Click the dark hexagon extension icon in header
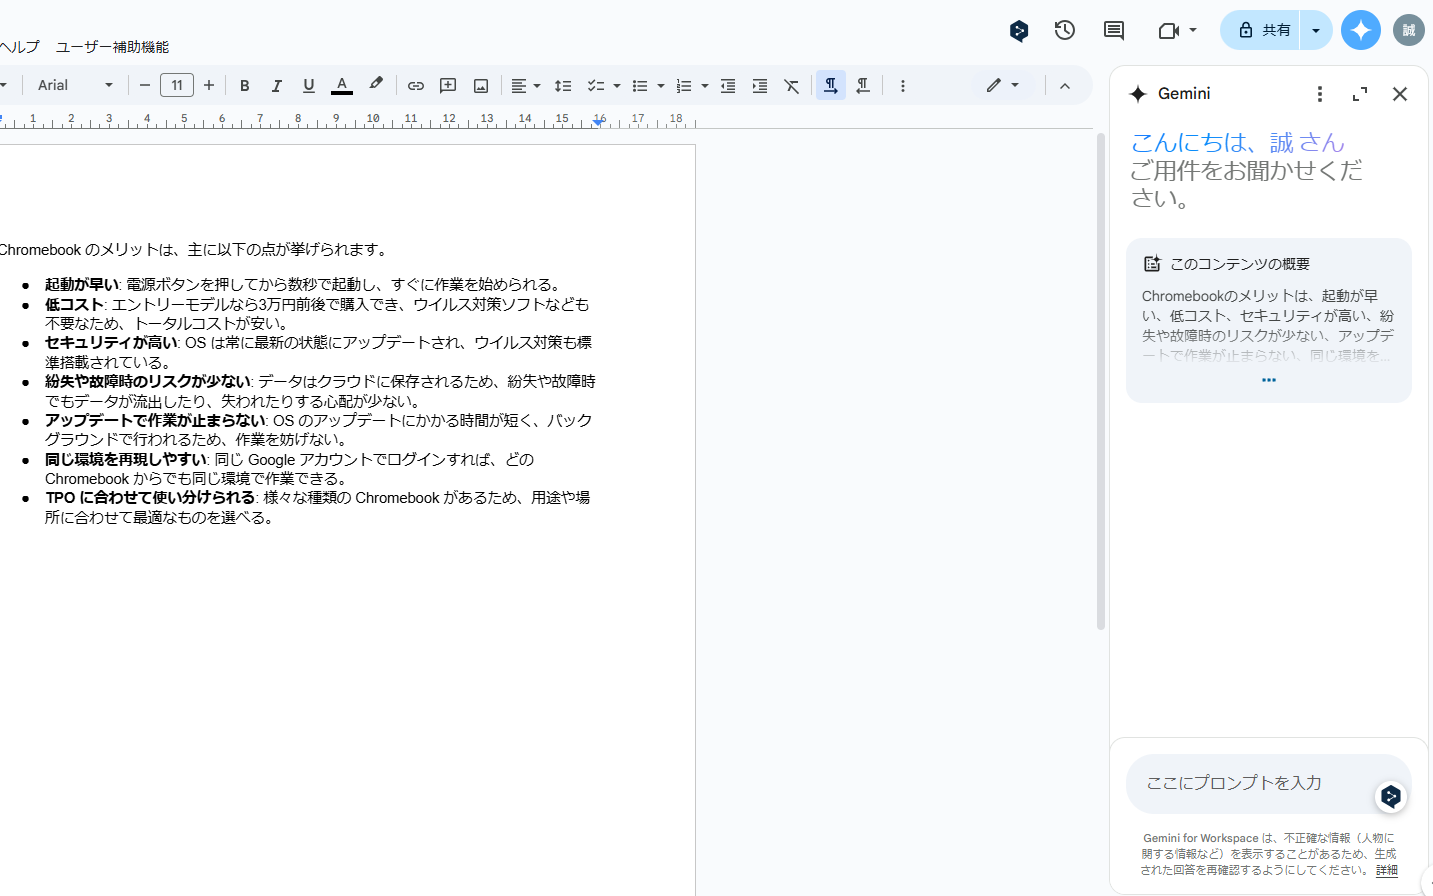Screen dimensions: 1433x896 [1019, 31]
